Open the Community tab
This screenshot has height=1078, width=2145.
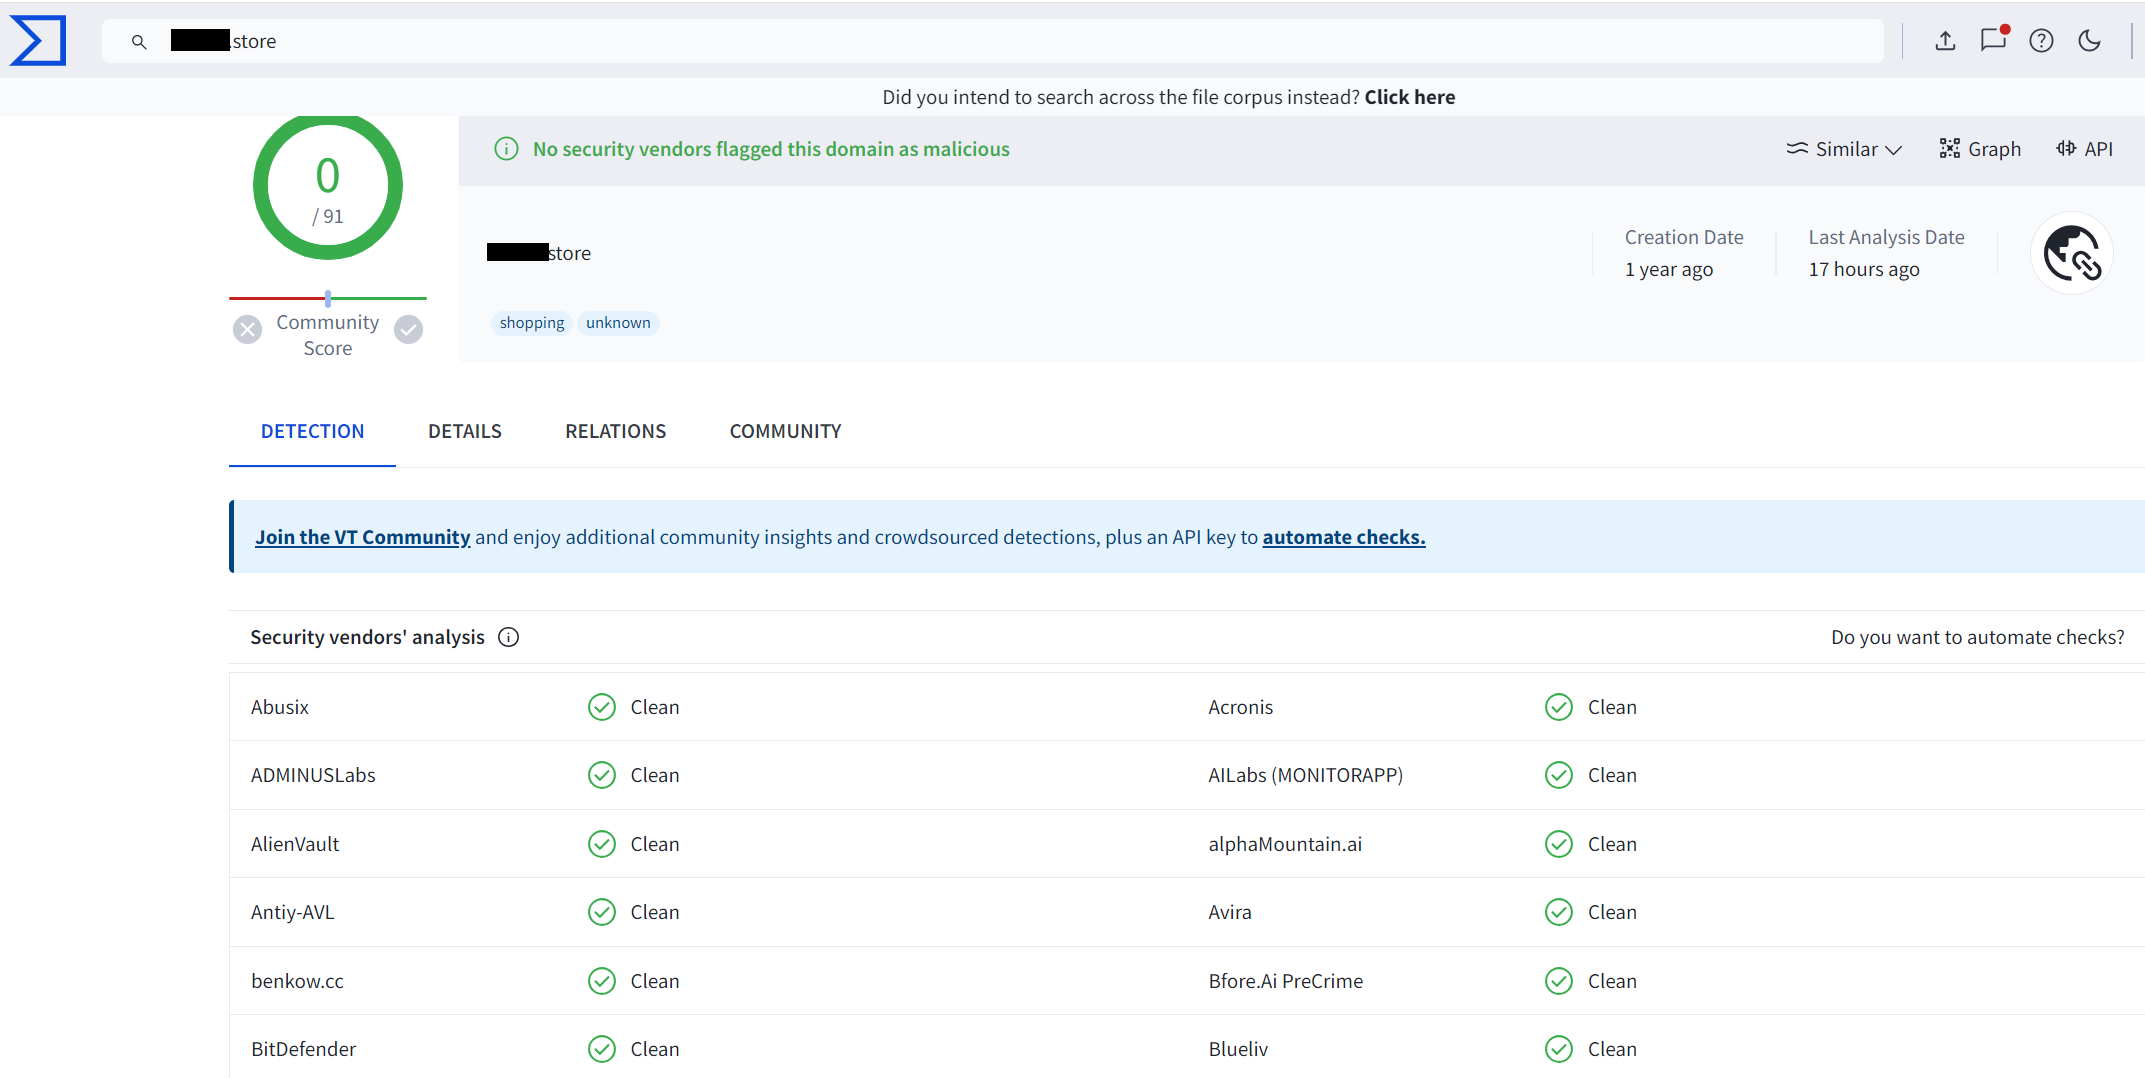tap(785, 431)
